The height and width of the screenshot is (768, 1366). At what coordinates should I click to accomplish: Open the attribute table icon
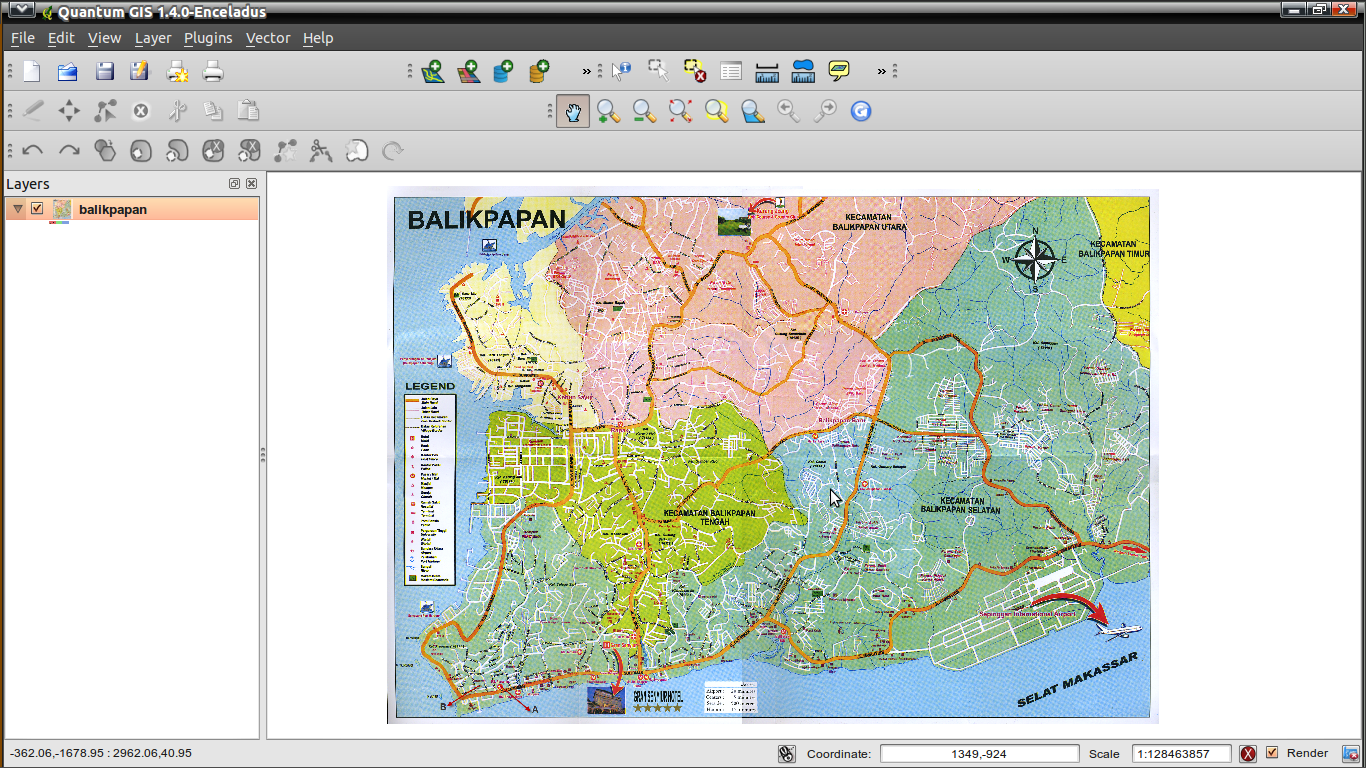coord(731,70)
